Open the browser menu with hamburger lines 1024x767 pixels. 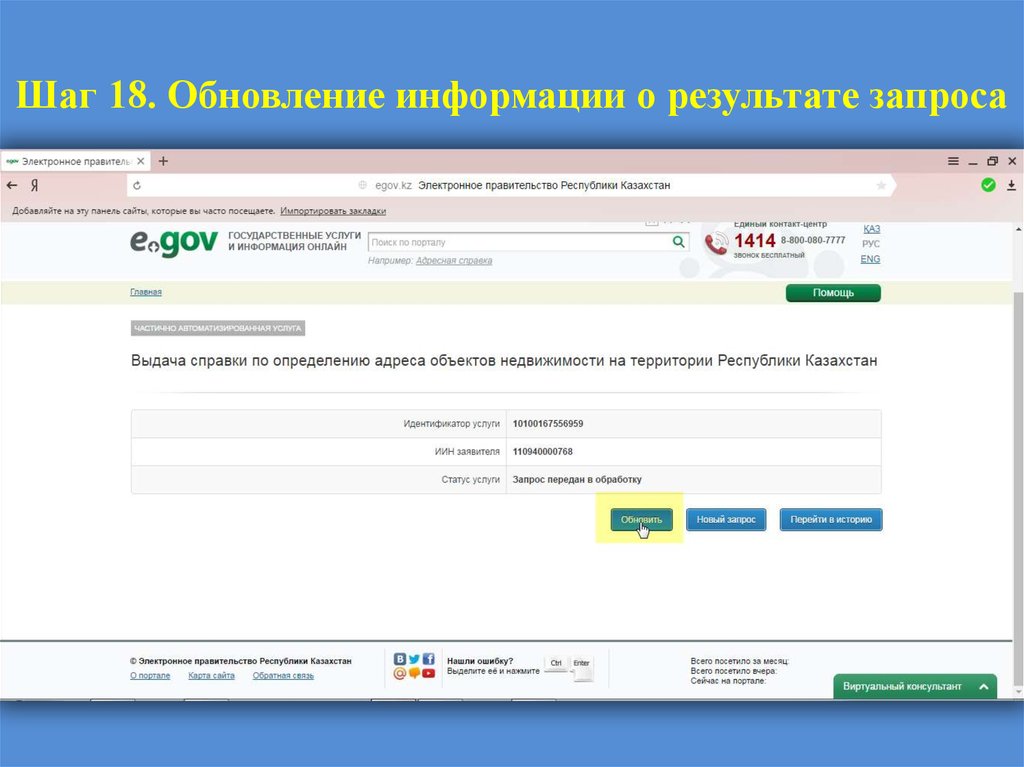[x=954, y=159]
